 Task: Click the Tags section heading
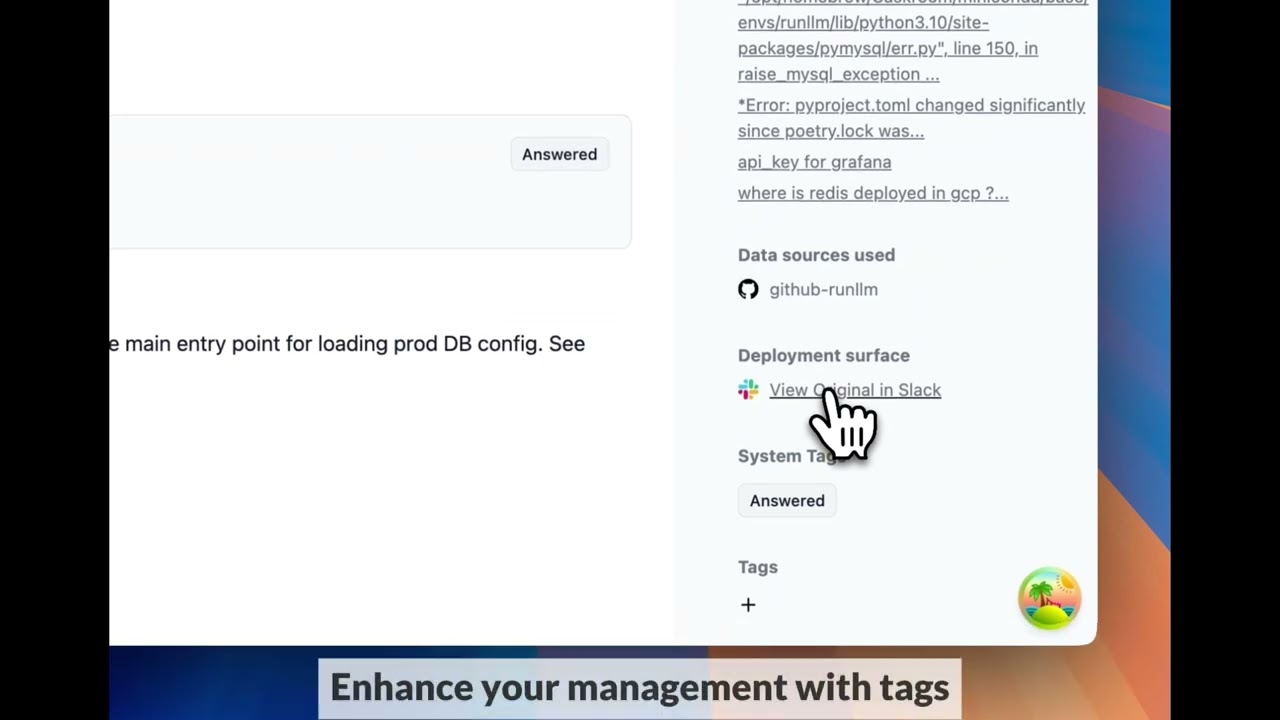[x=758, y=567]
